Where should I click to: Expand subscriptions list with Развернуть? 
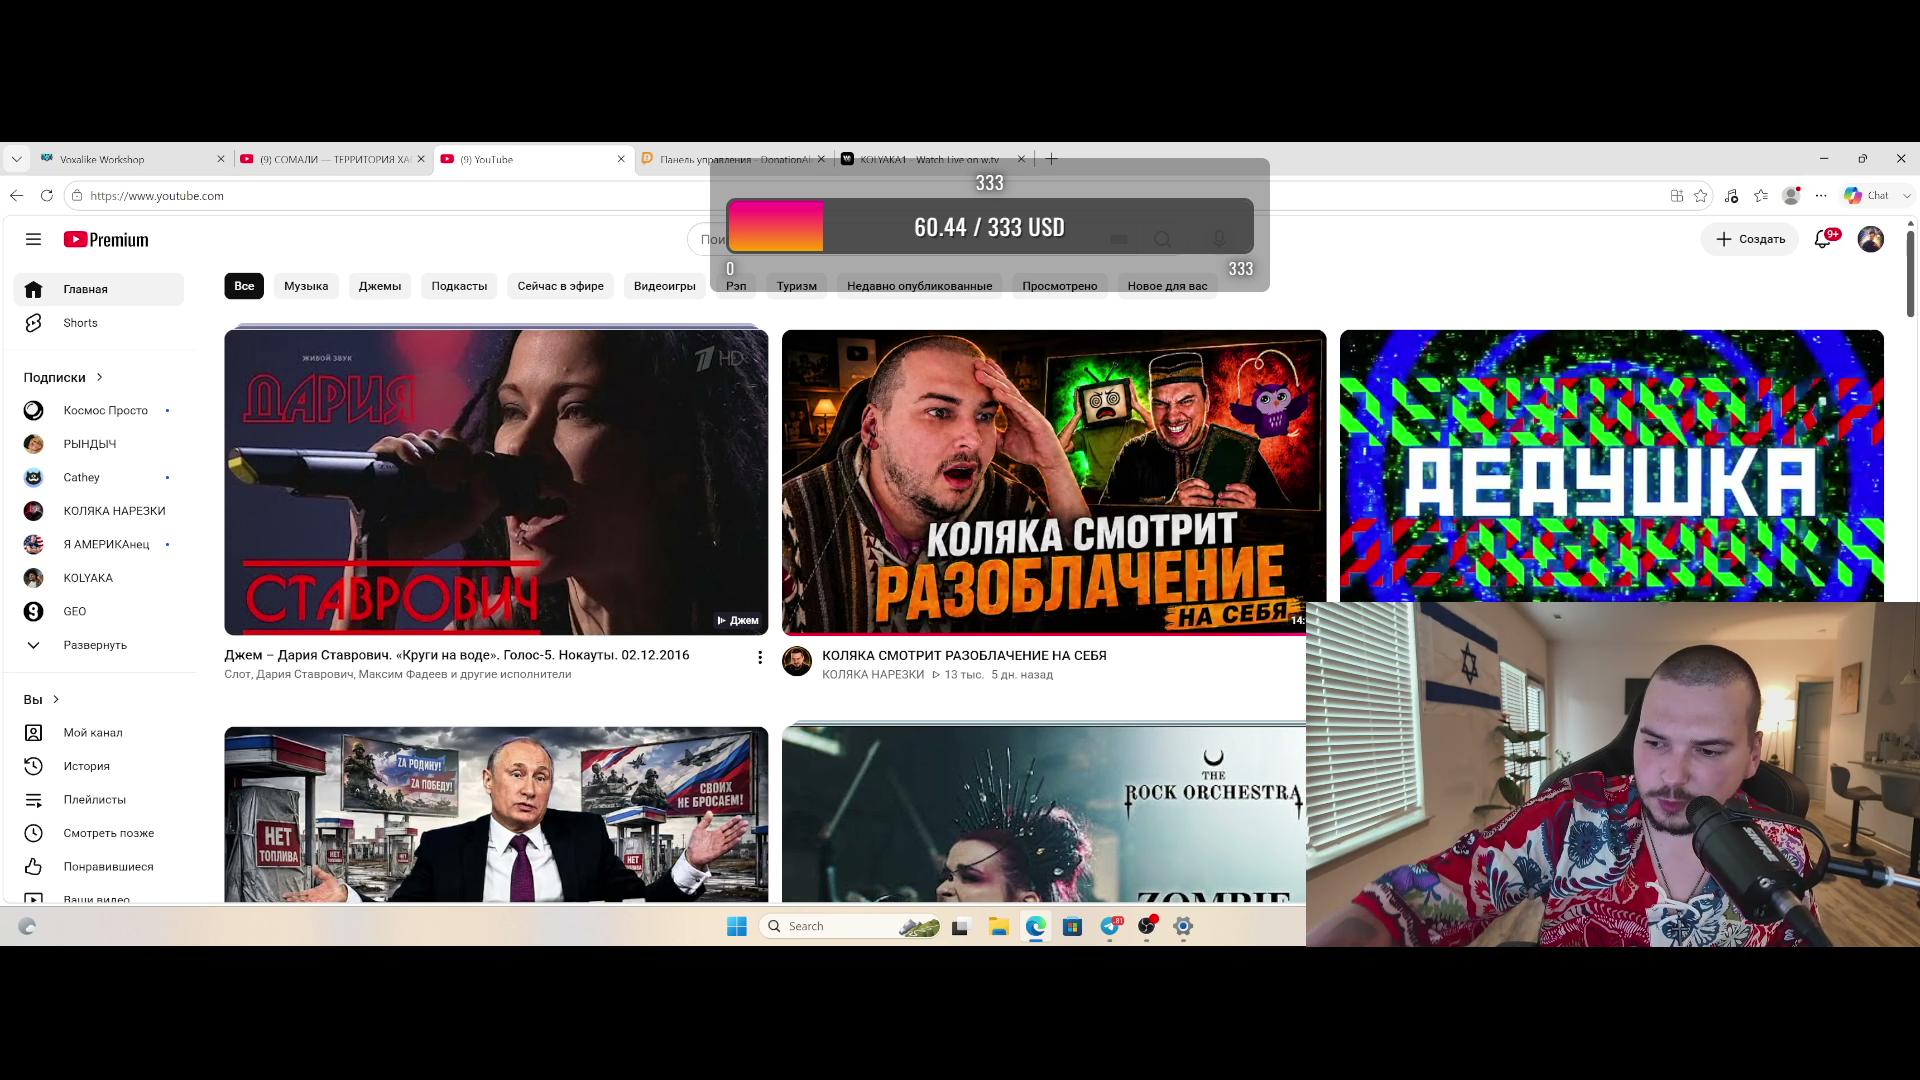99,645
